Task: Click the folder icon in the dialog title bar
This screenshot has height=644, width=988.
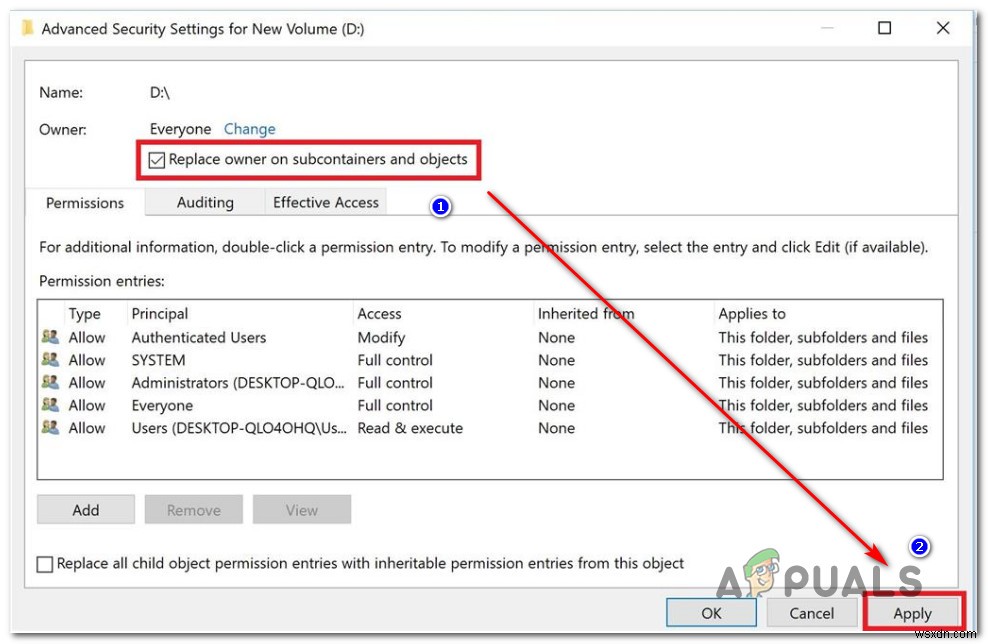Action: pyautogui.click(x=25, y=28)
